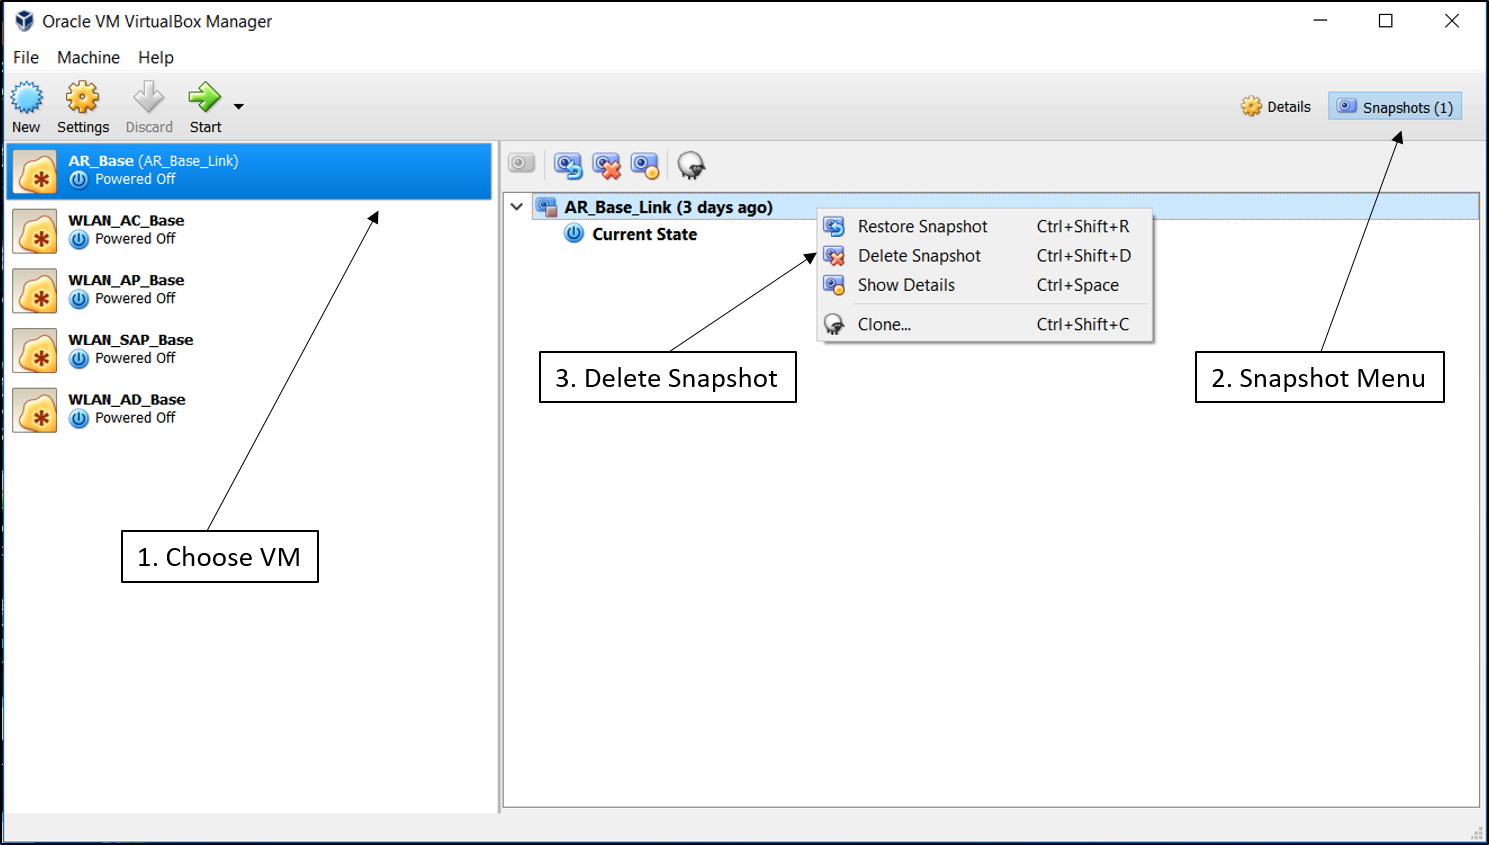Click the AR_Base VM OS icon
Viewport: 1489px width, 845px height.
click(35, 172)
